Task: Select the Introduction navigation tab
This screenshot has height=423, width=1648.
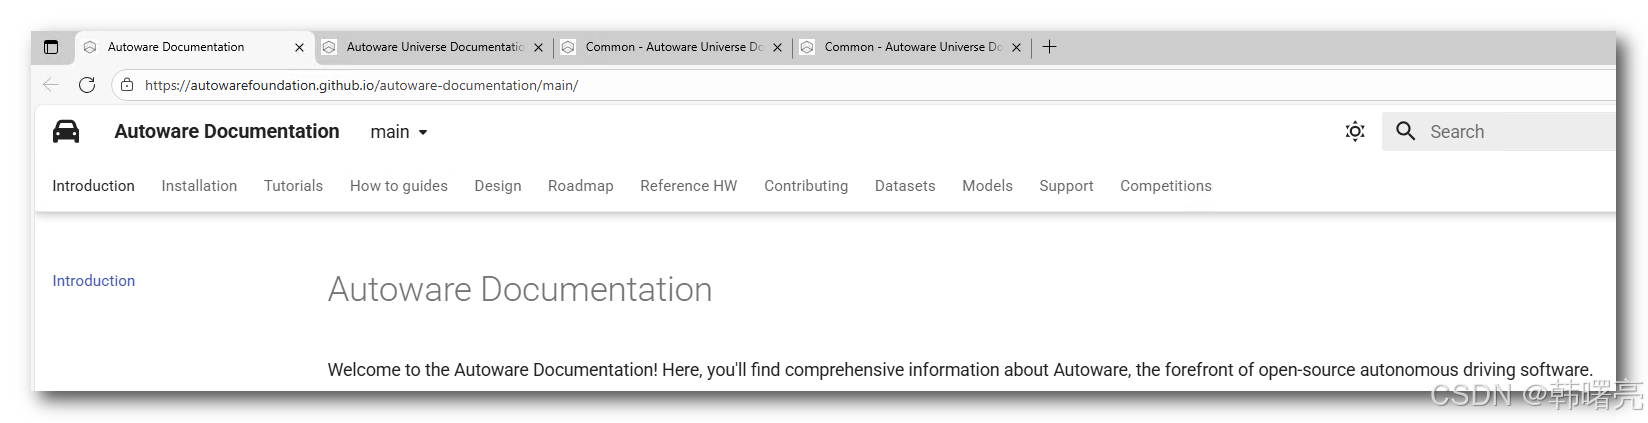Action: point(93,186)
